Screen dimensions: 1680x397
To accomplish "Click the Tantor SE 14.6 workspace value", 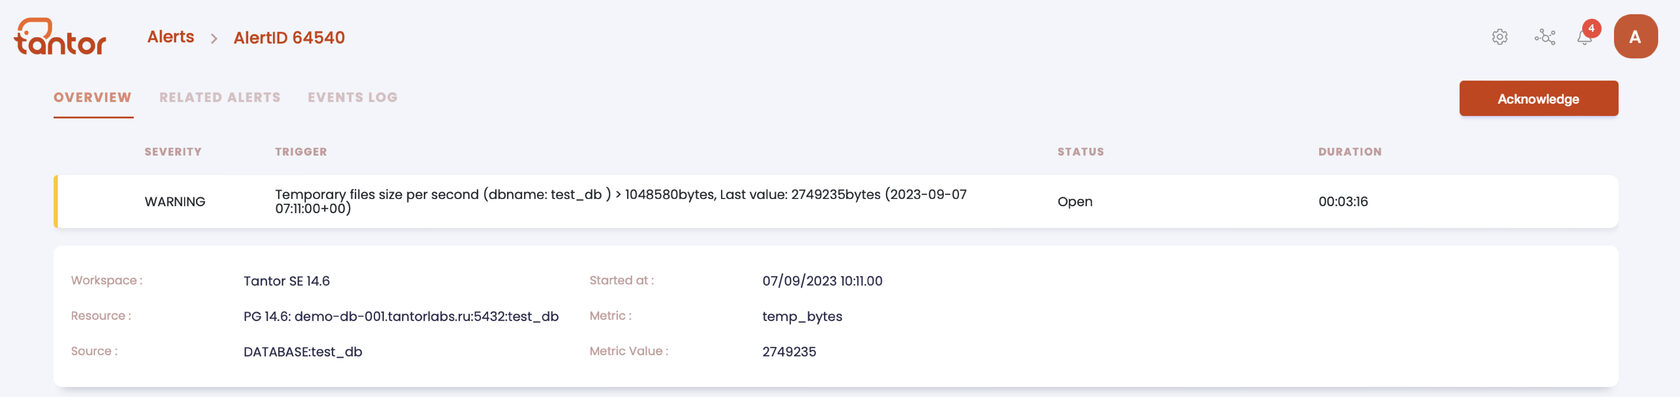I will [287, 281].
